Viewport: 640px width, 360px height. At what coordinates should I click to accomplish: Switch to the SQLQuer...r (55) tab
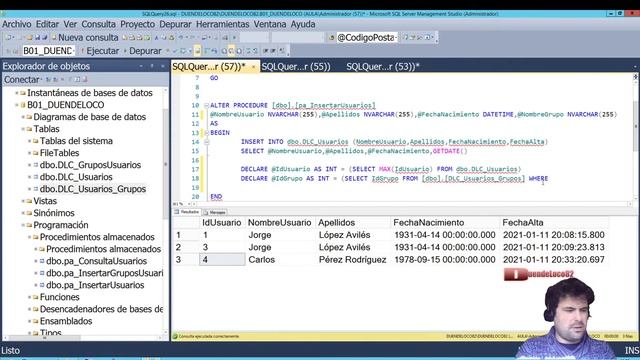(296, 67)
